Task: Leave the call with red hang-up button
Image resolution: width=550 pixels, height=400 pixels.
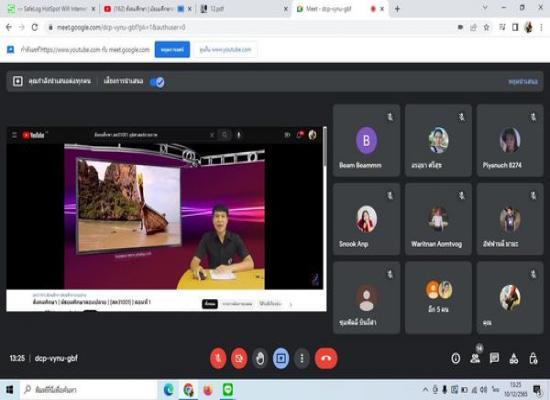Action: (x=326, y=358)
